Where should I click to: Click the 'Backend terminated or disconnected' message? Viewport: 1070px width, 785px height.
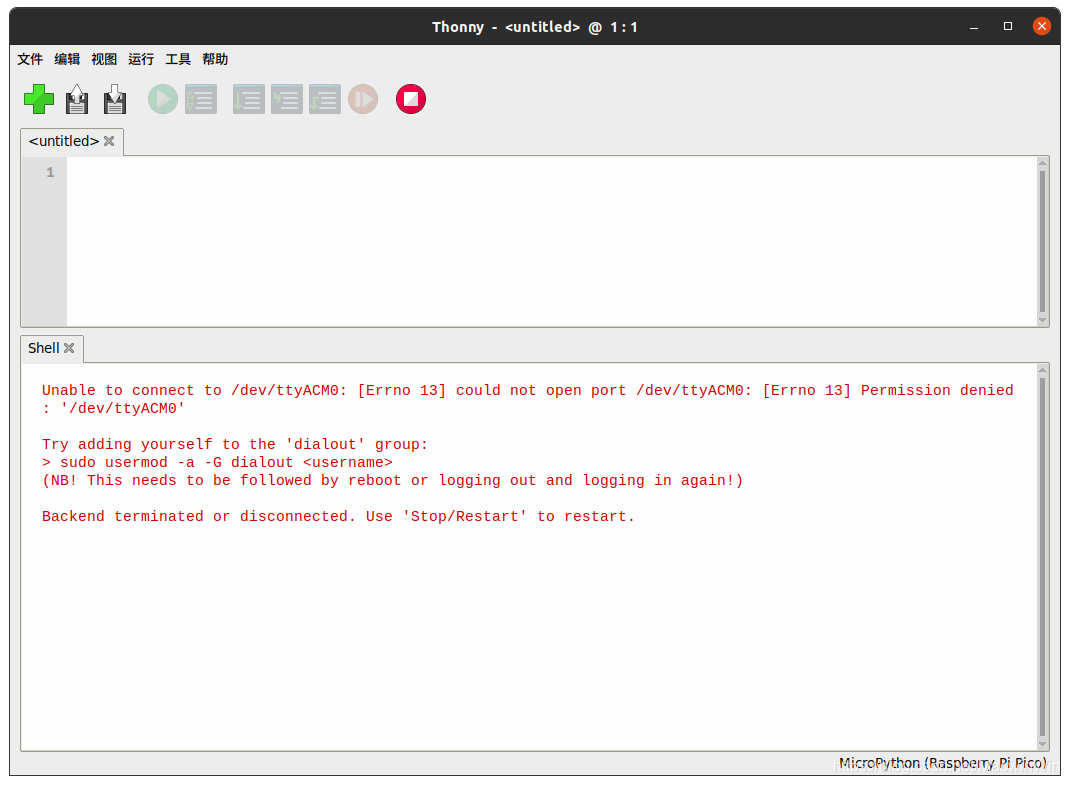(338, 517)
